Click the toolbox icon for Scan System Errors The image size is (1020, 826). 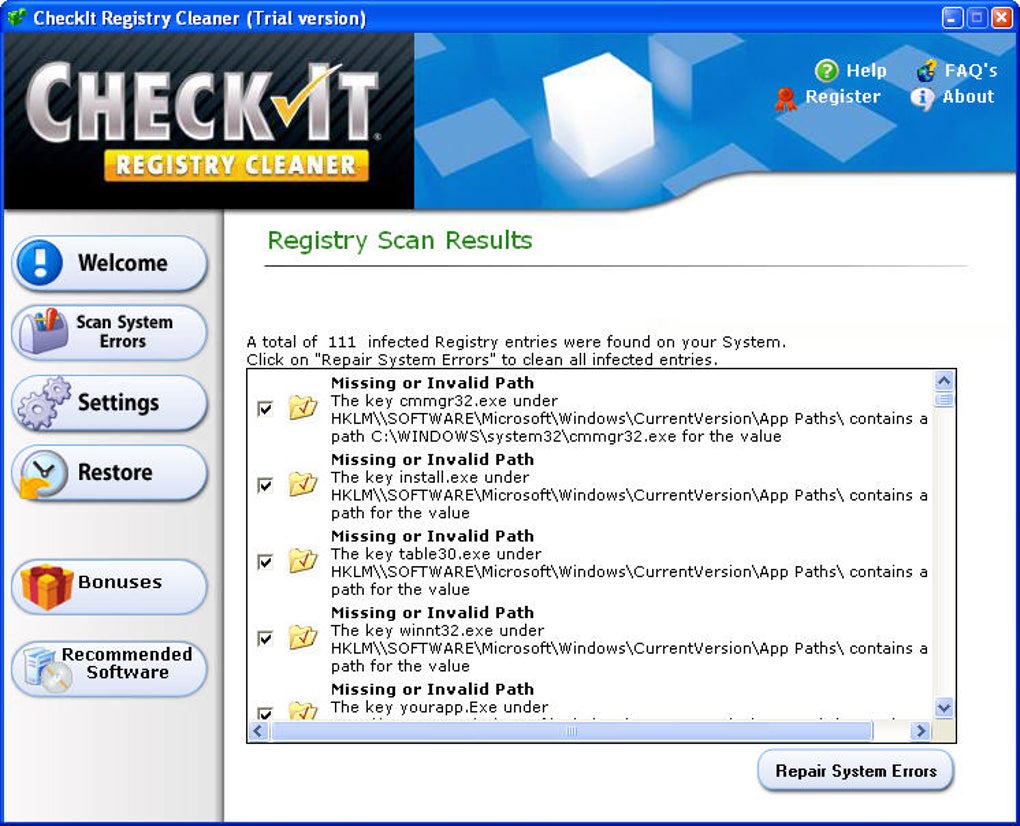[x=44, y=331]
